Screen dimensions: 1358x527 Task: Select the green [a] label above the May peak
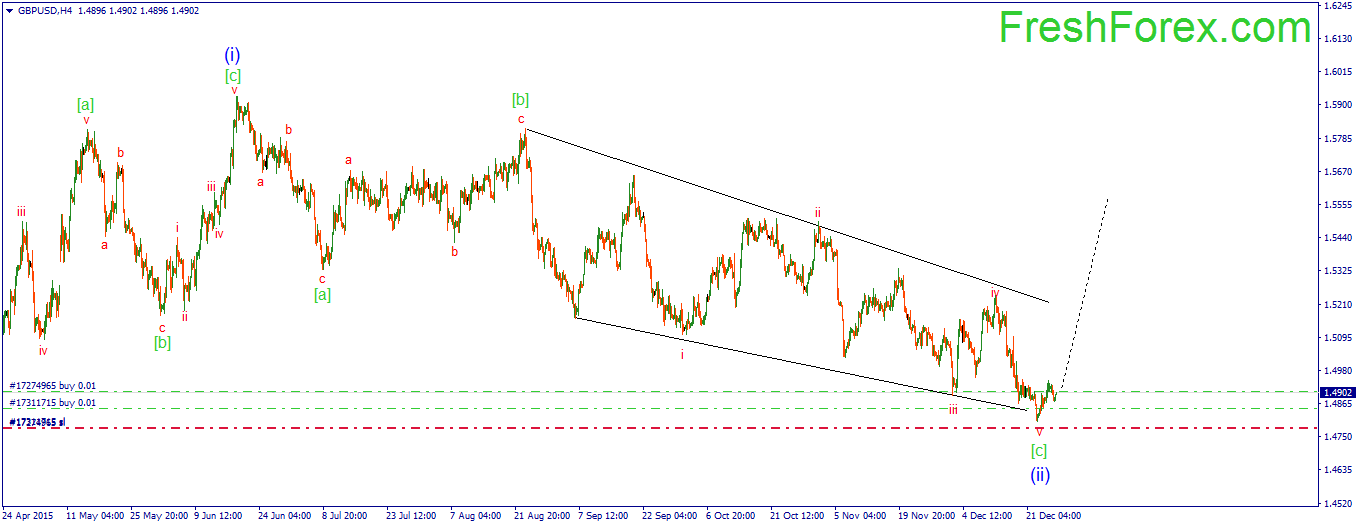[86, 103]
